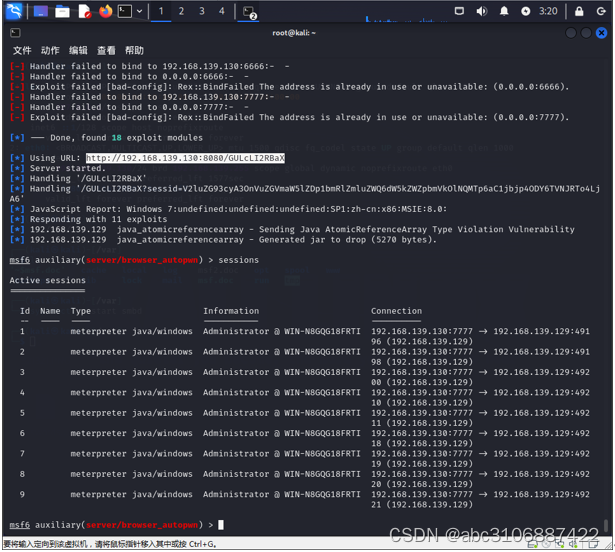This screenshot has width=615, height=552.
Task: Open the Kali dragon applications menu
Action: (x=14, y=11)
